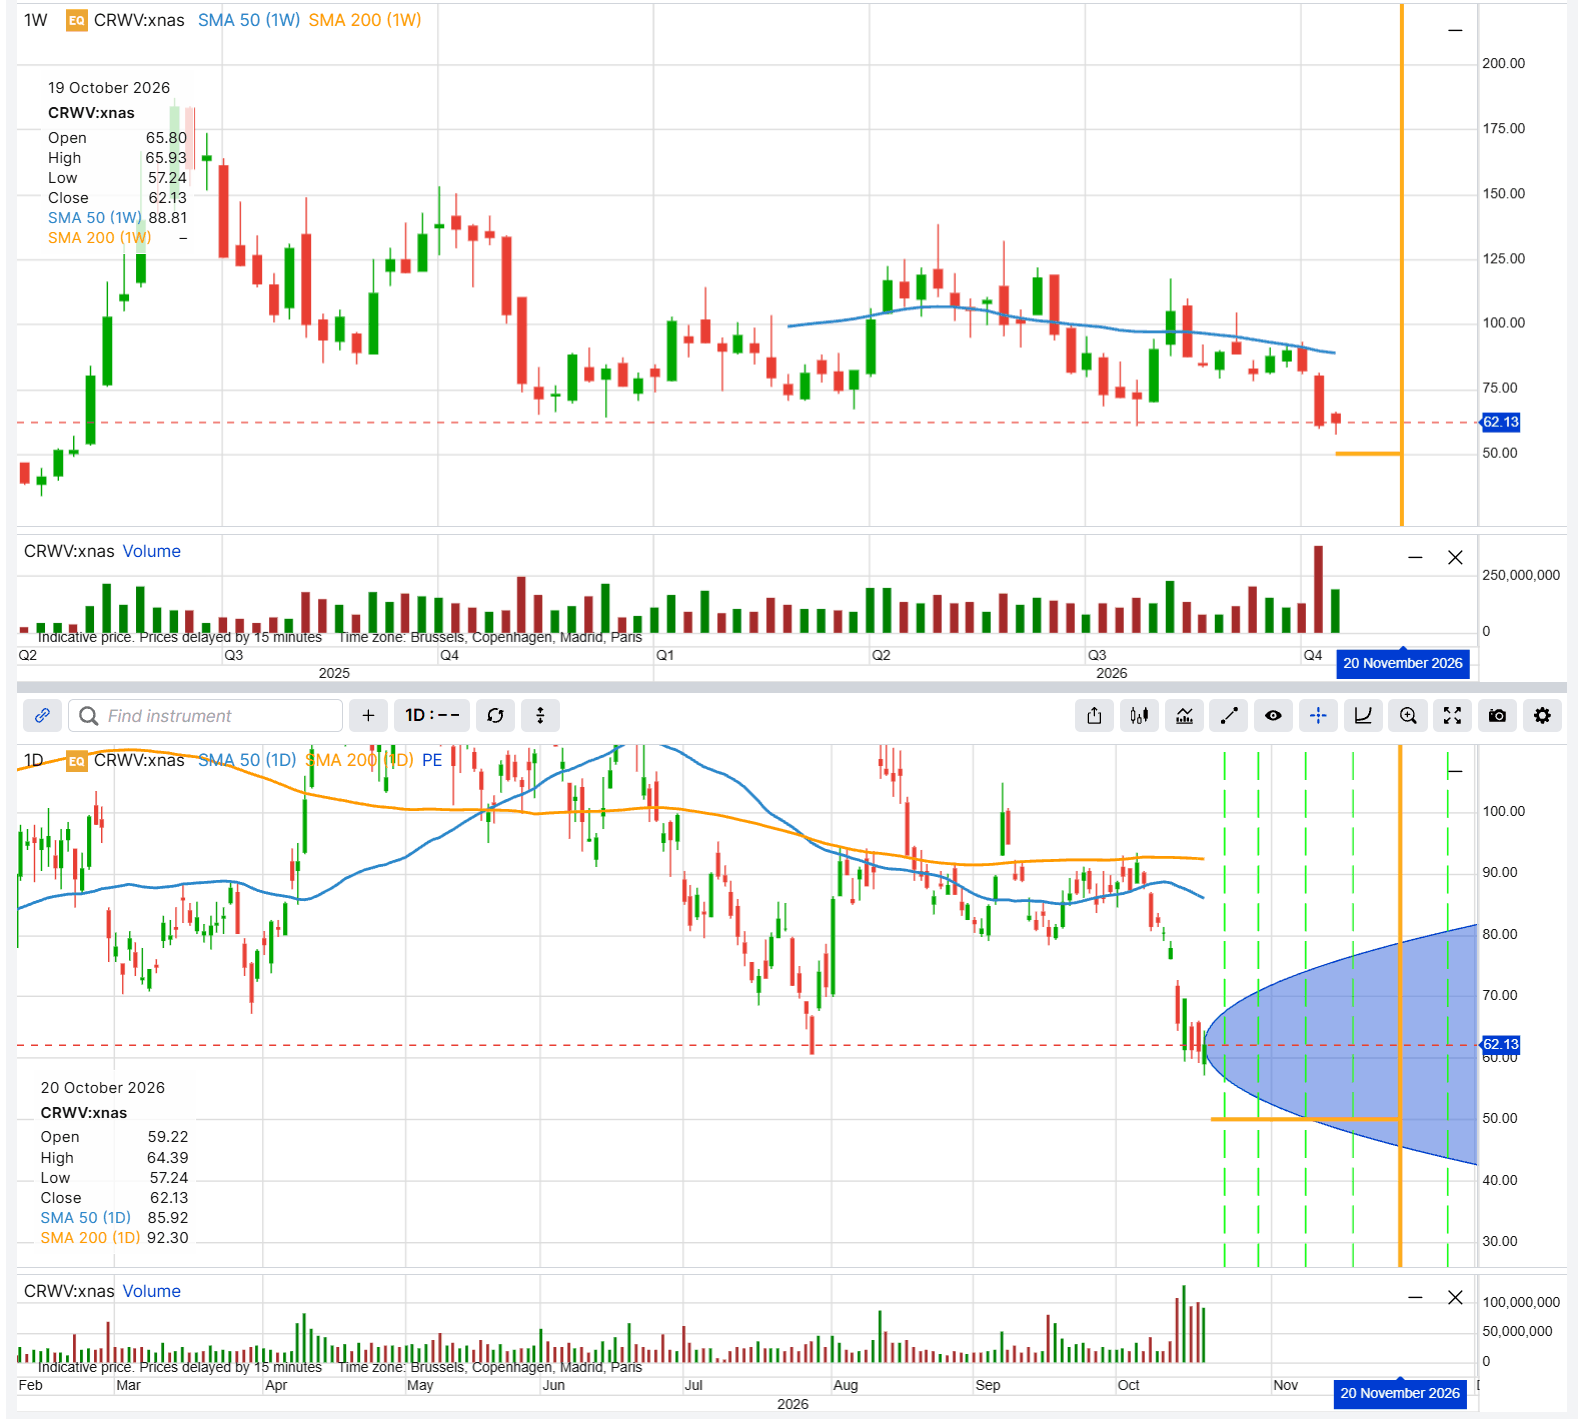Close the weekly volume panel
Viewport: 1578px width, 1419px height.
pos(1455,557)
